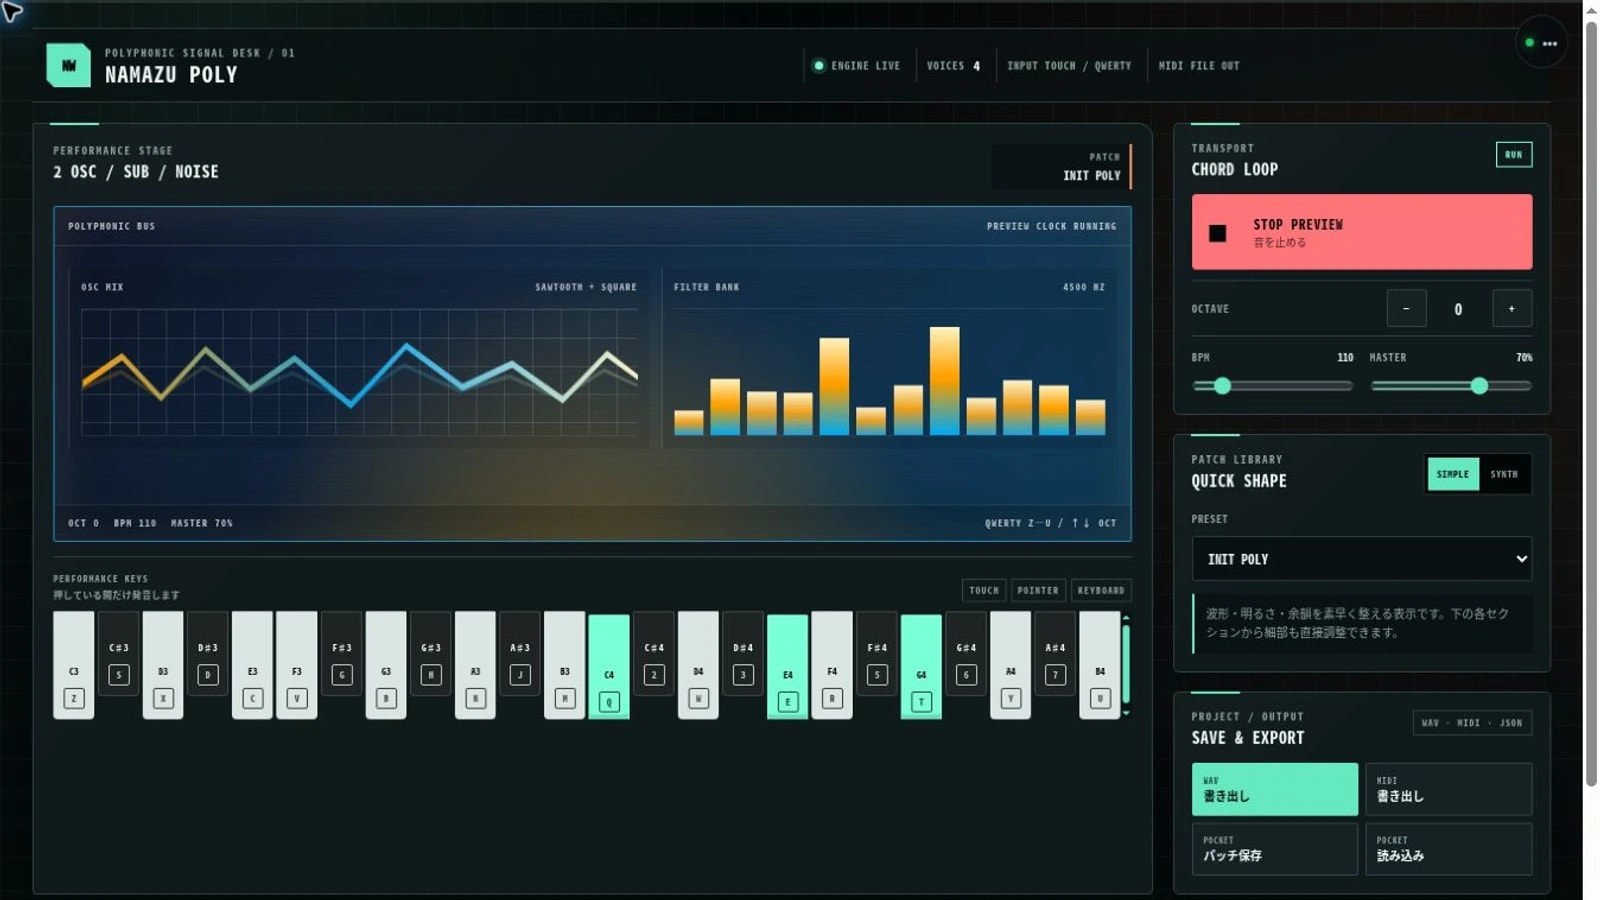Click the keyboard scrollbar beside the B4 key

[x=1126, y=665]
